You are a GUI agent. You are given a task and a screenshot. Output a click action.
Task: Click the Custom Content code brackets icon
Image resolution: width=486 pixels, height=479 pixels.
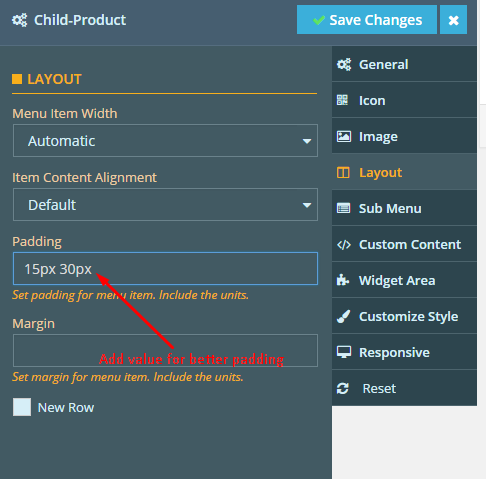click(x=344, y=245)
